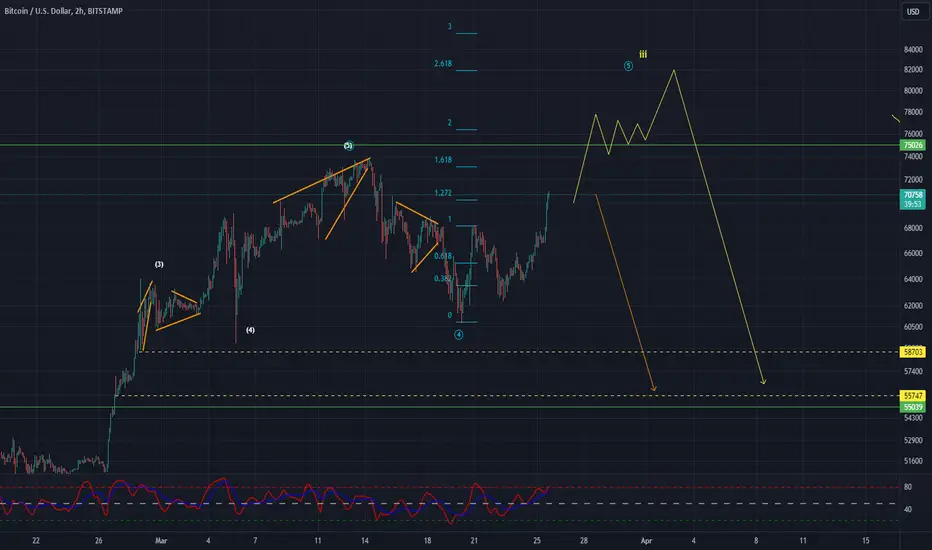Click the Apr label on time axis
Screen dimensions: 932x550
[x=646, y=540]
